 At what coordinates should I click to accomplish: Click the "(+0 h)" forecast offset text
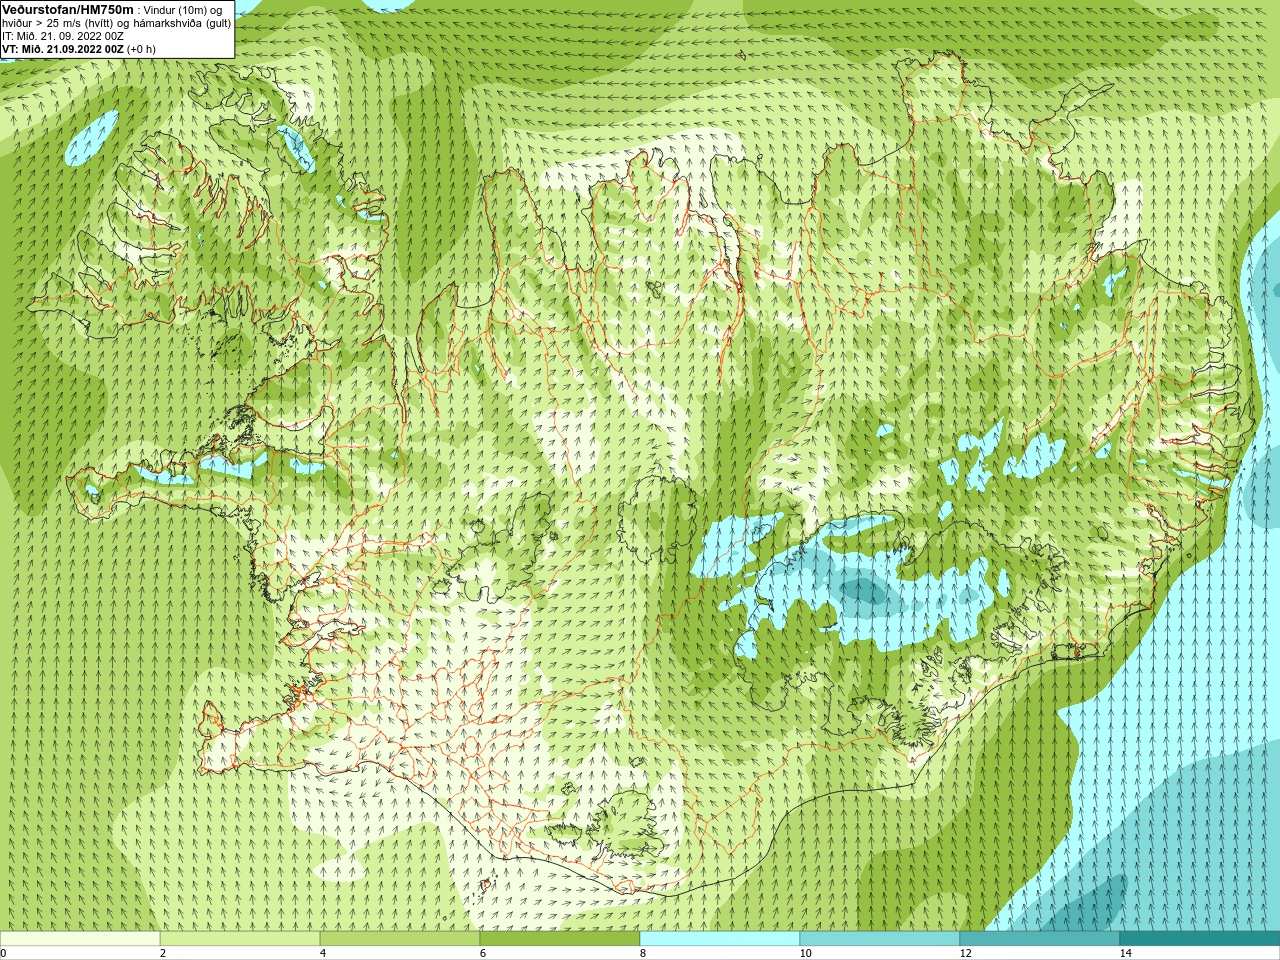coord(141,48)
